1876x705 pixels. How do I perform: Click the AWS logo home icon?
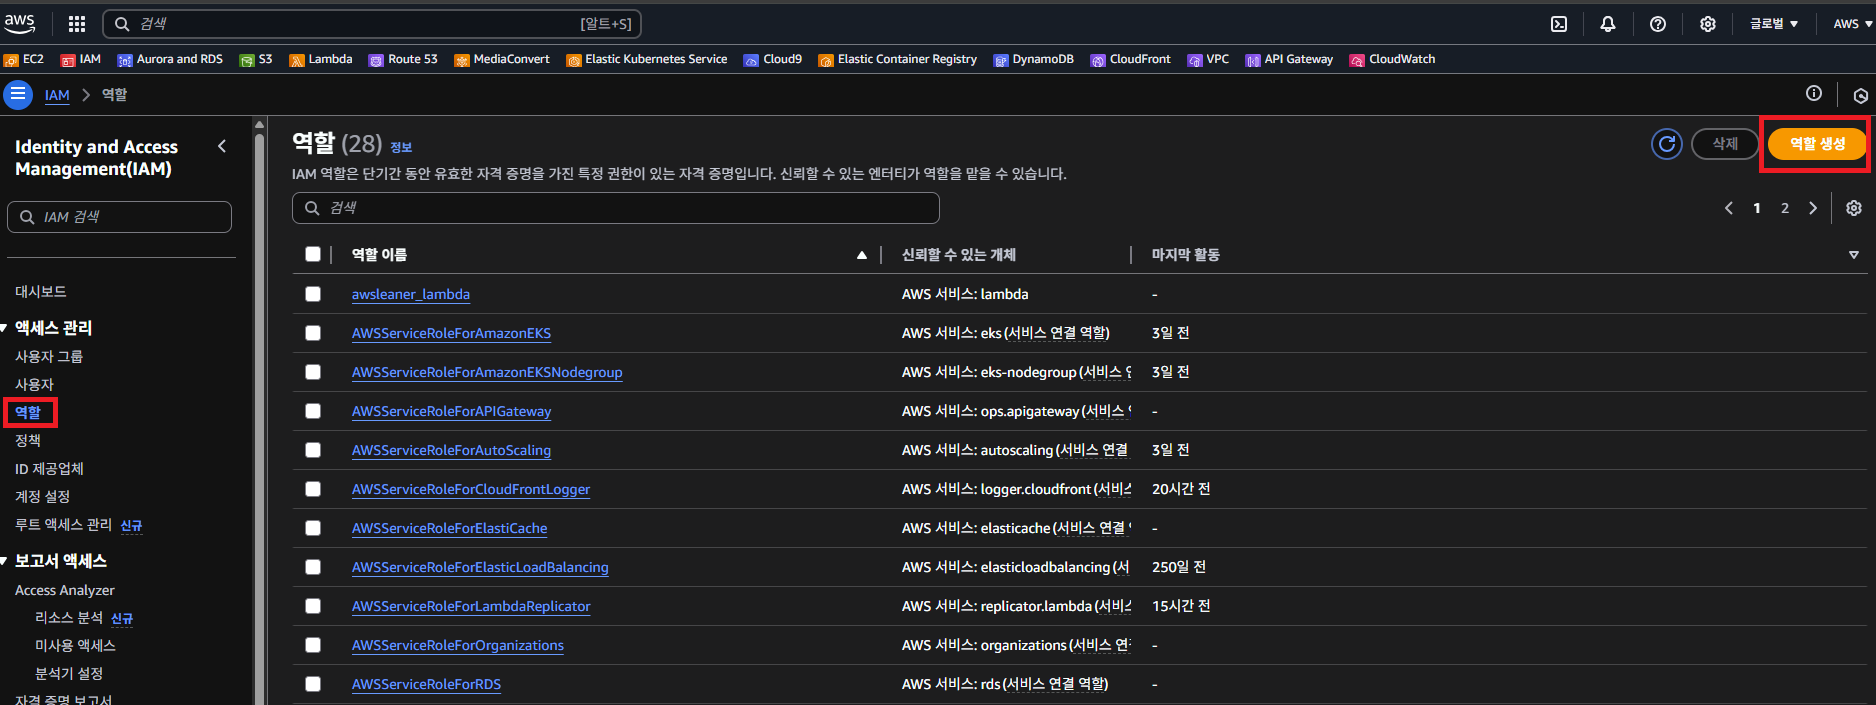(x=20, y=23)
